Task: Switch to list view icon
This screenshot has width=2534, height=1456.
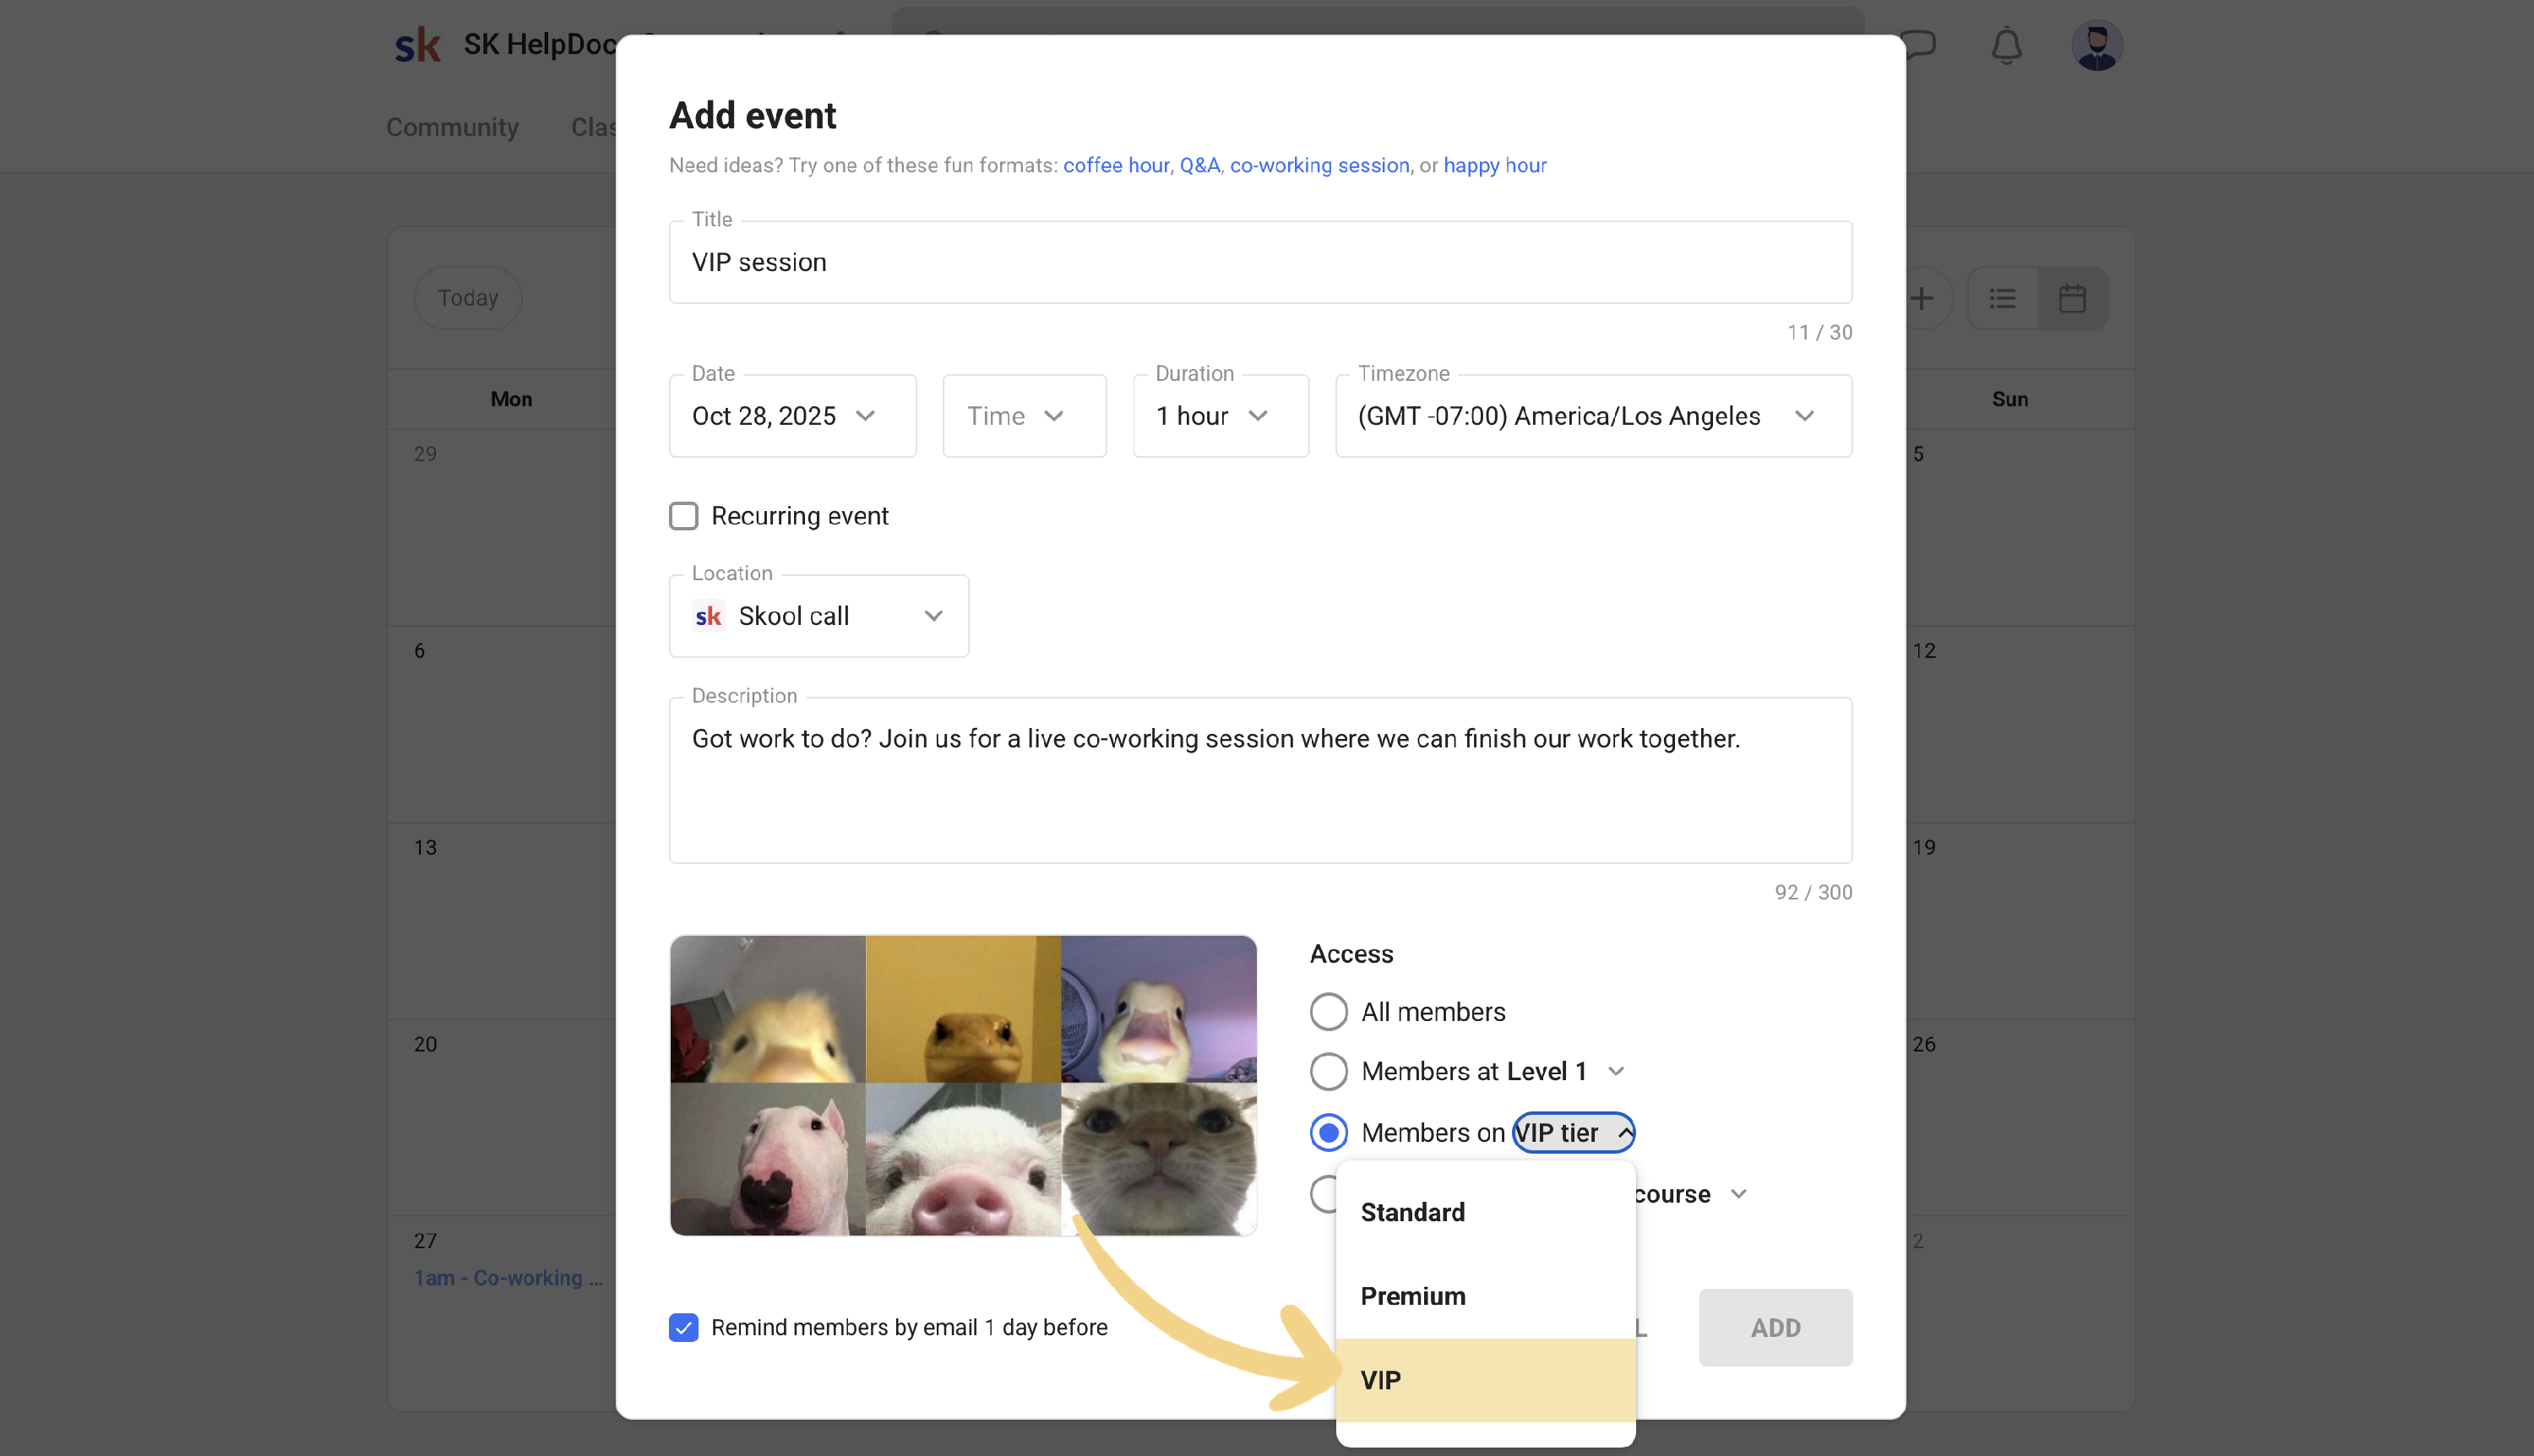Action: (2002, 298)
